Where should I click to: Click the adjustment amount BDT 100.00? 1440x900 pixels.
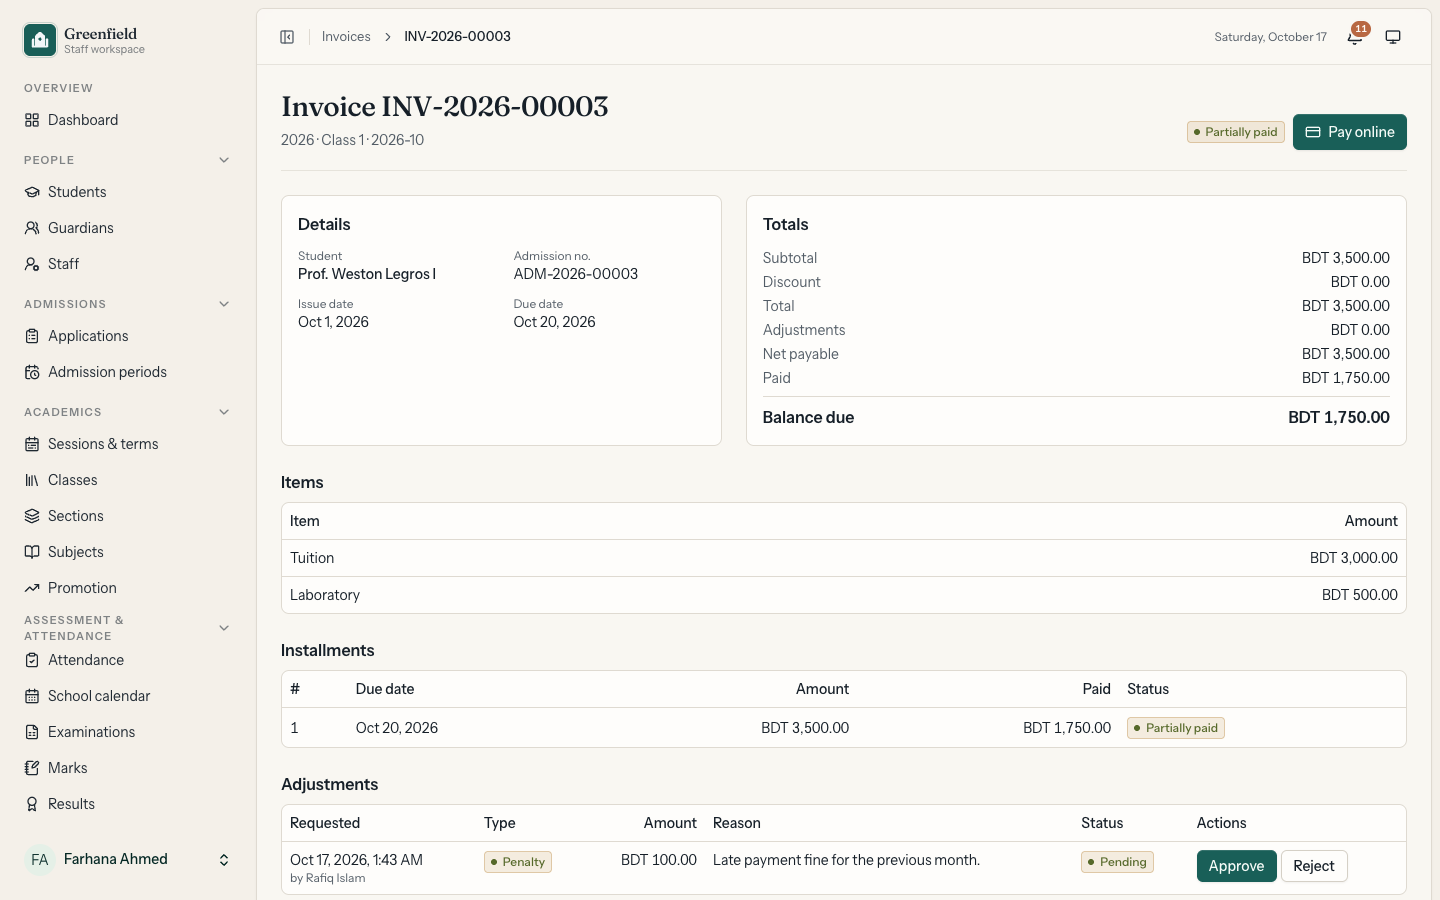pos(659,860)
